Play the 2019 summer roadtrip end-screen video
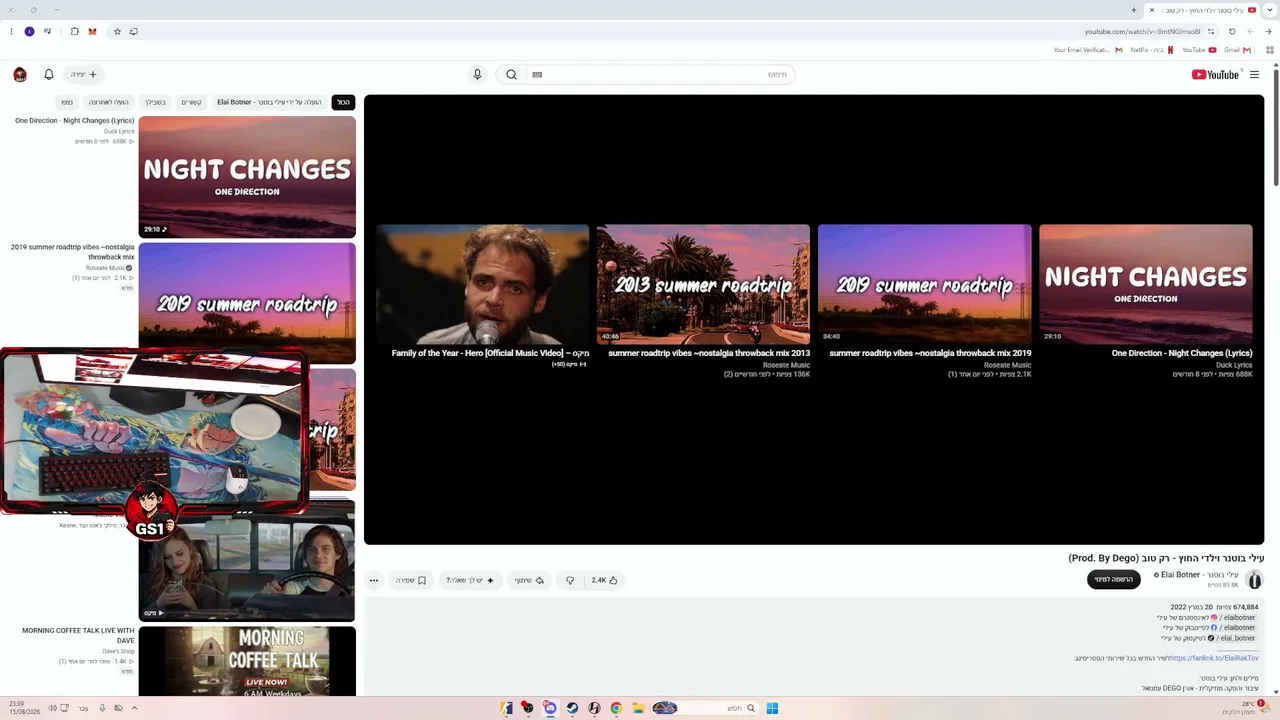 (x=924, y=284)
